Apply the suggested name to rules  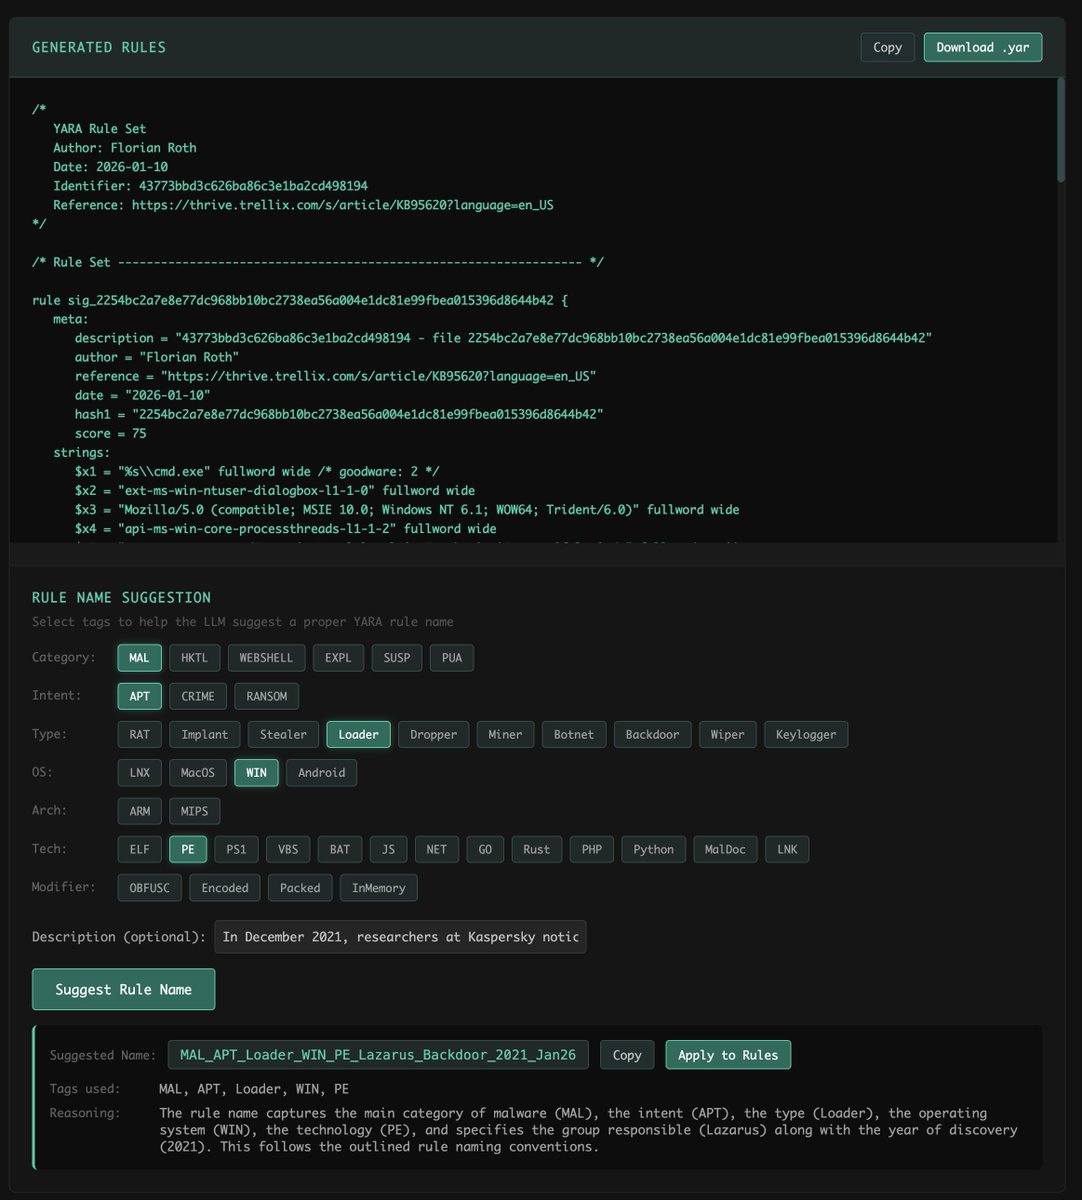(728, 1054)
